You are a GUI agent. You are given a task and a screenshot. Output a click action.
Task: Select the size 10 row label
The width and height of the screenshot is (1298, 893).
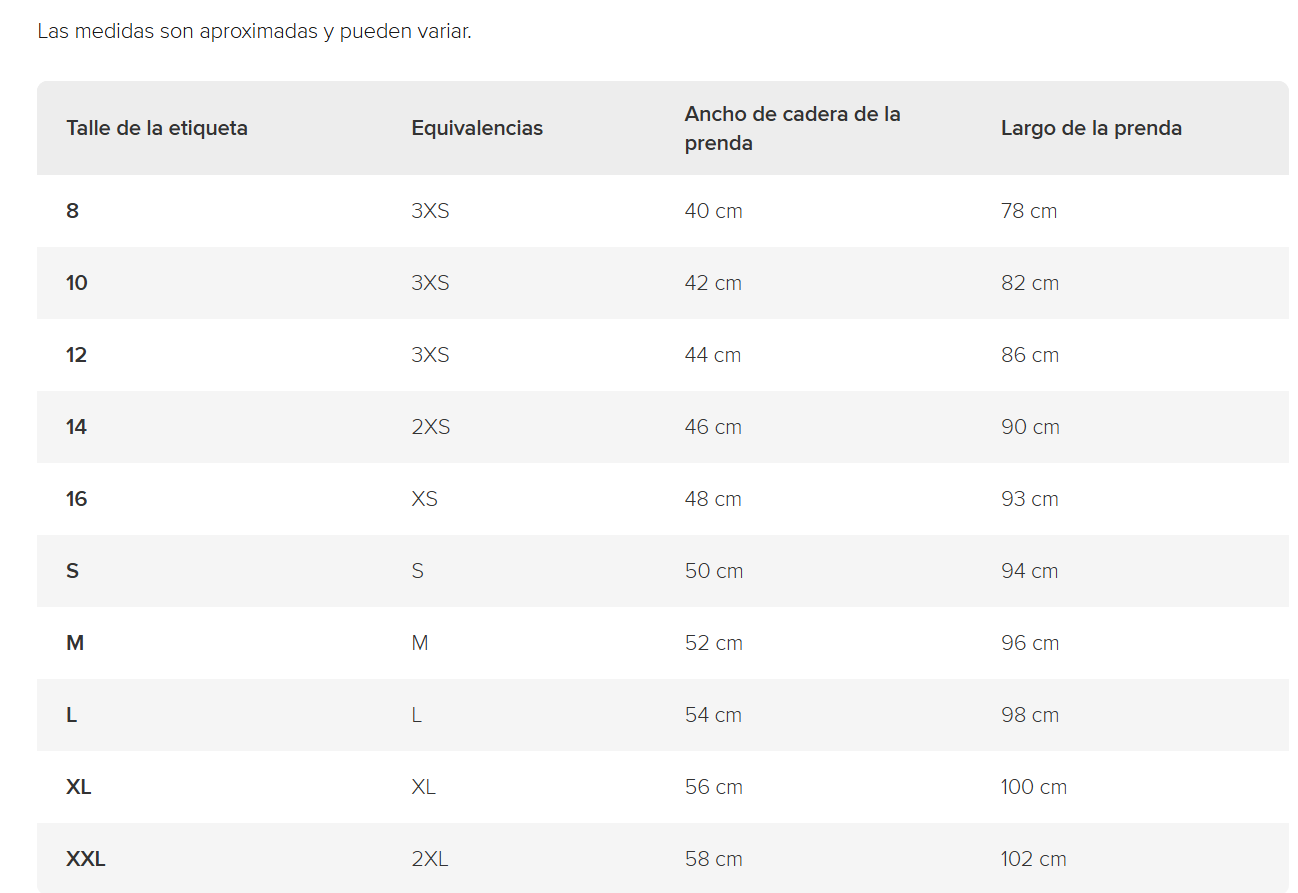pos(77,283)
